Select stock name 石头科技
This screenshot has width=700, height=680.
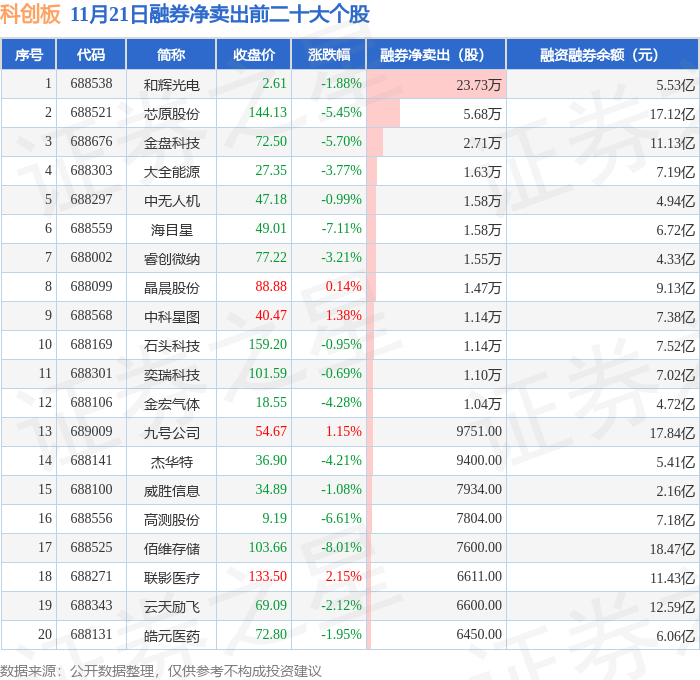pyautogui.click(x=171, y=346)
